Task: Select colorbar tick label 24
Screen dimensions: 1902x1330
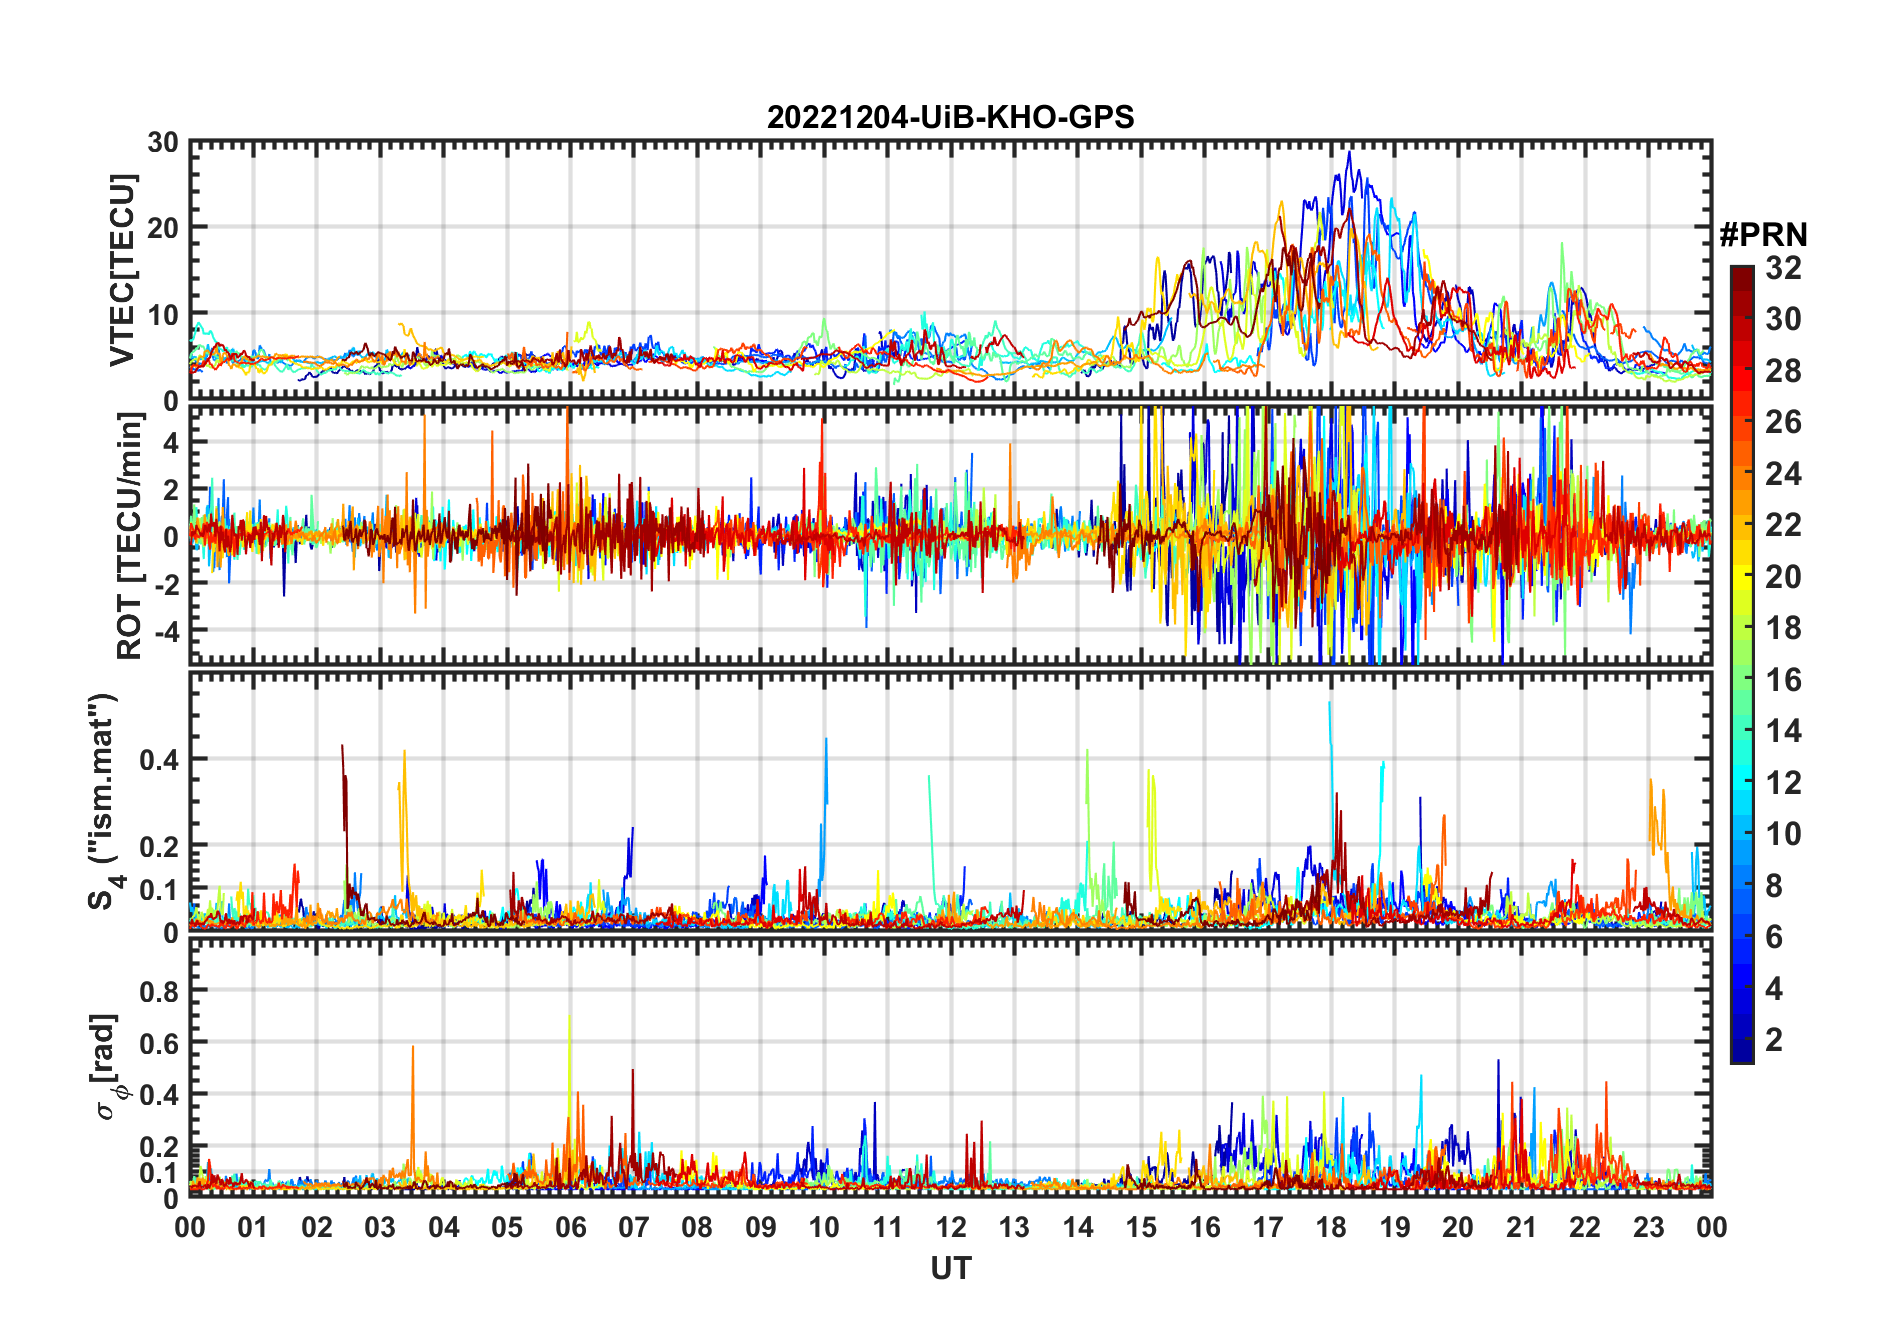Action: 1783,474
